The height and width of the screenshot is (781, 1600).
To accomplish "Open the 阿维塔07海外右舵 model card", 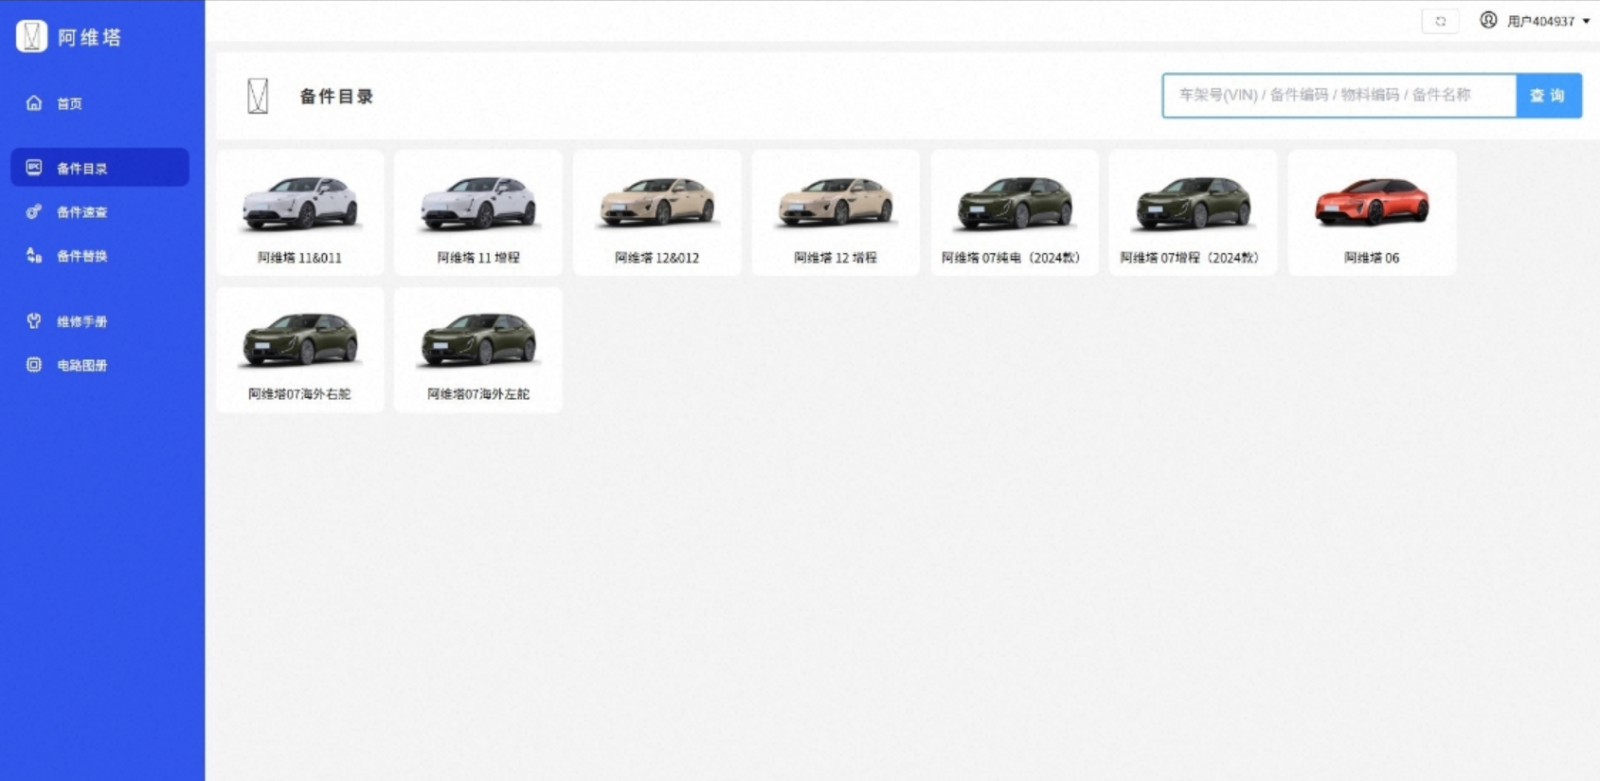I will [300, 350].
